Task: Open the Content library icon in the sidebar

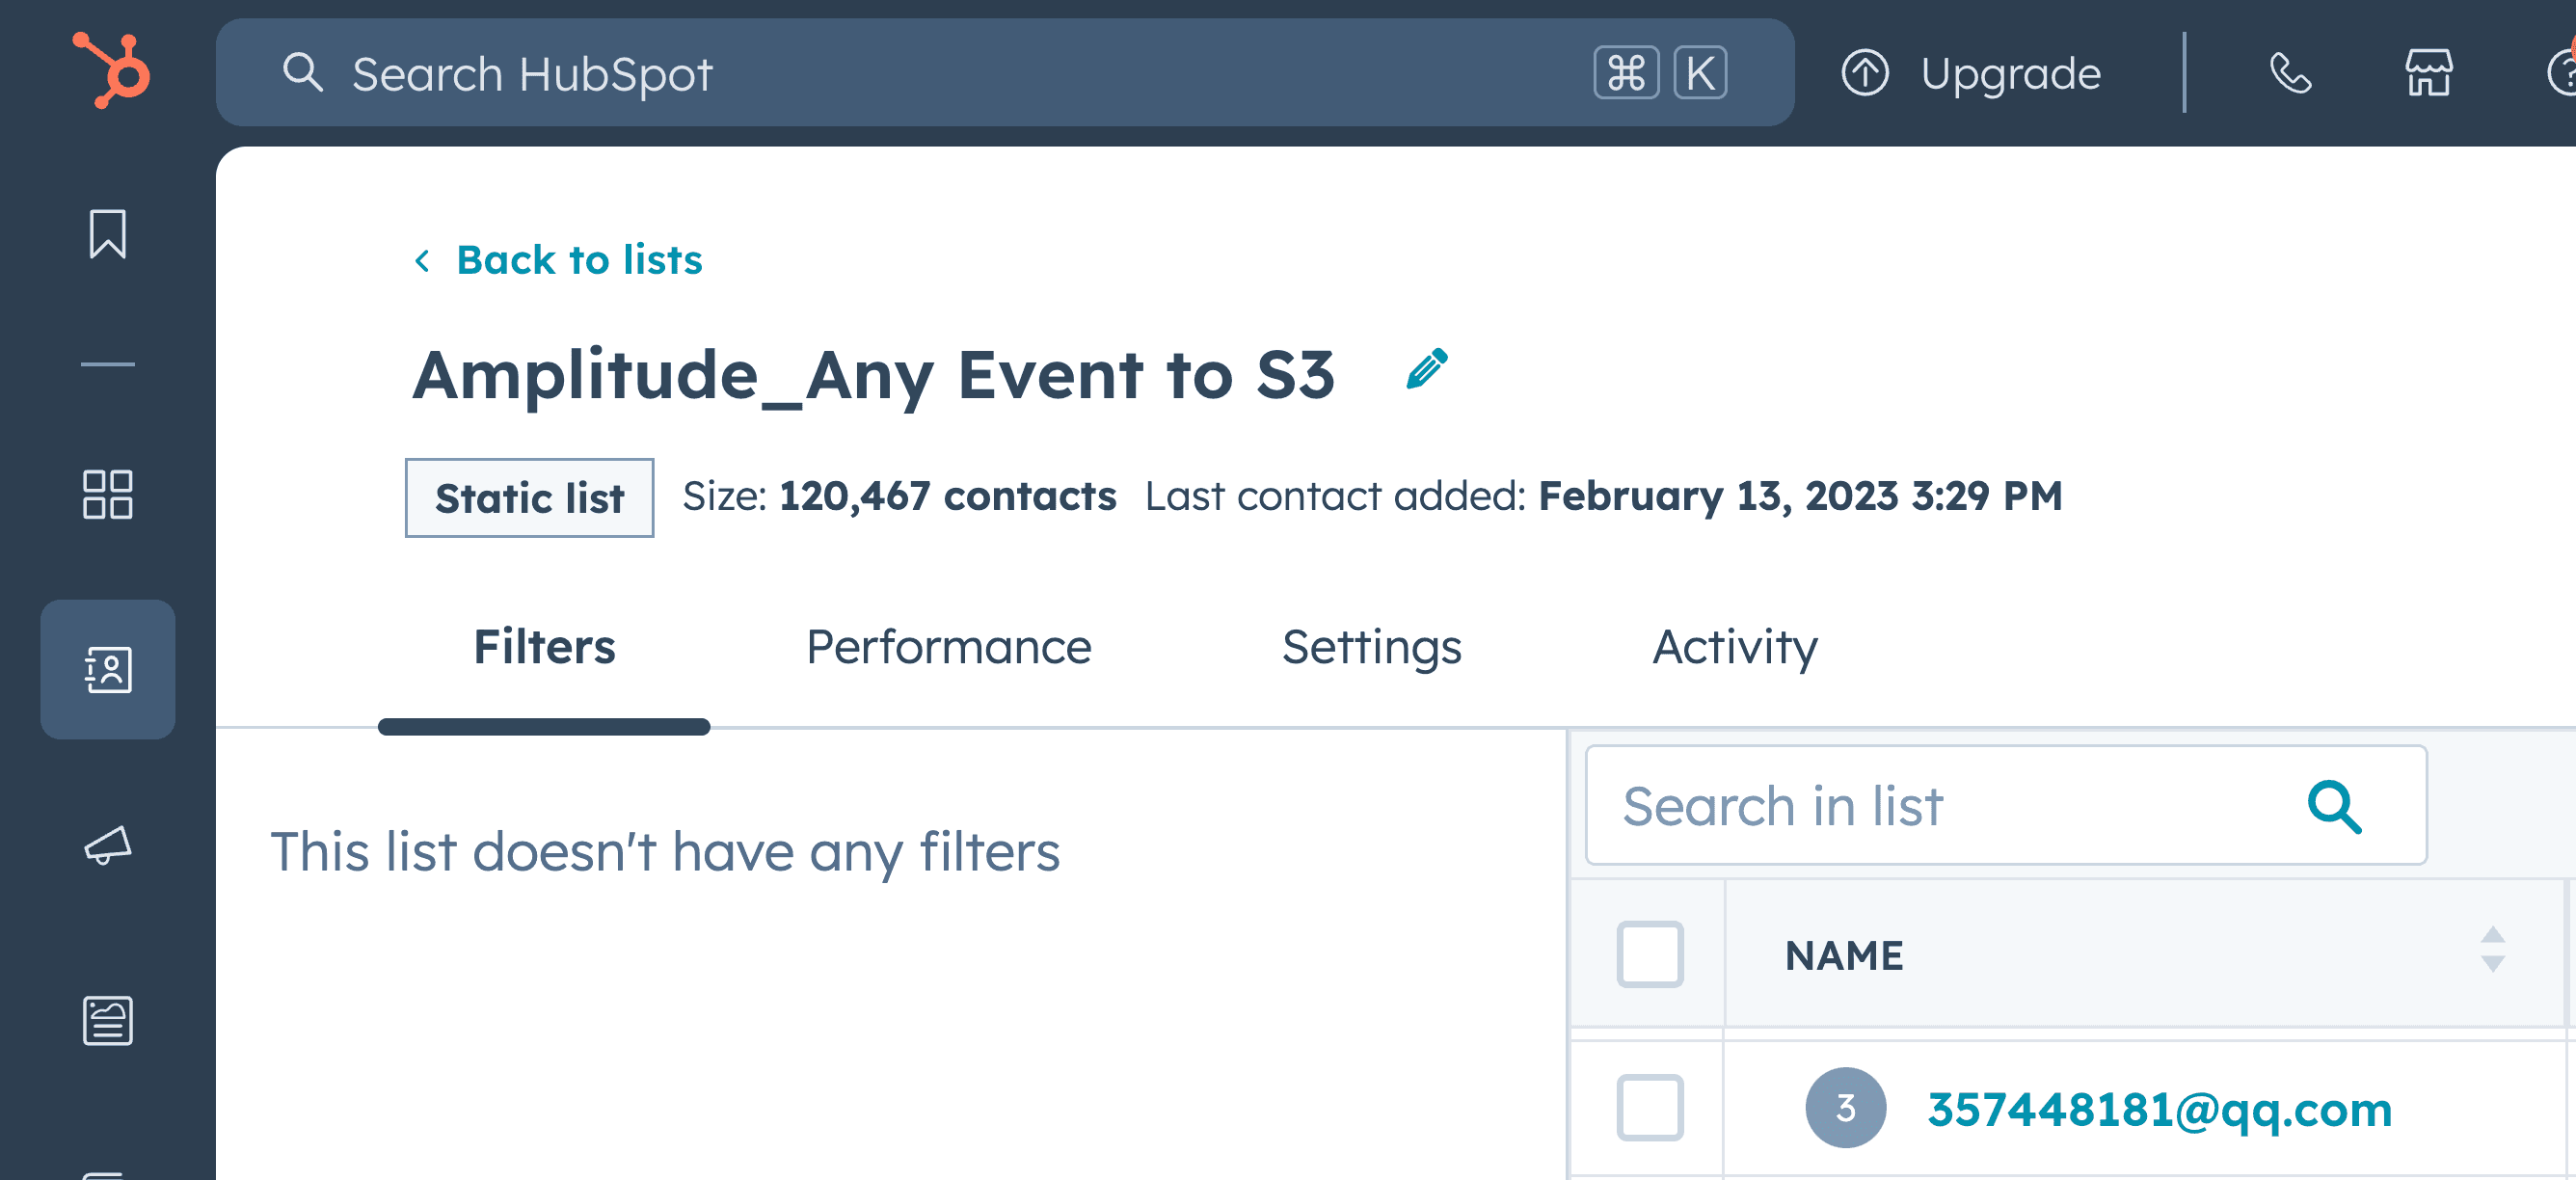Action: coord(107,1020)
